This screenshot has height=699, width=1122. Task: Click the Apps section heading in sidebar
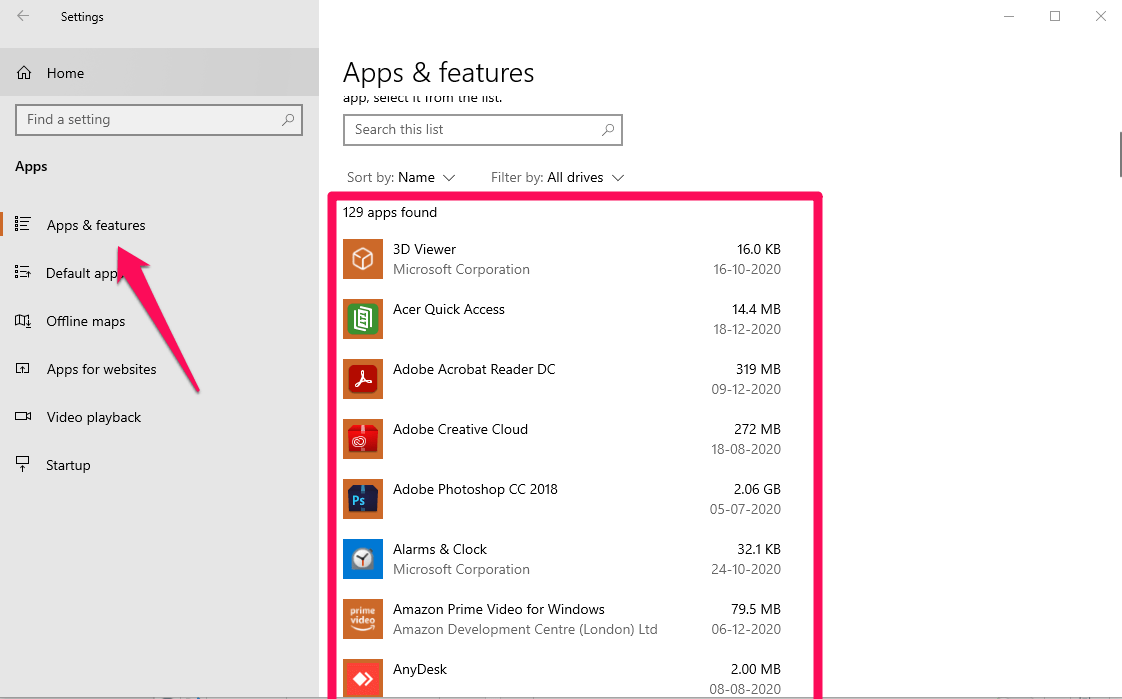31,167
